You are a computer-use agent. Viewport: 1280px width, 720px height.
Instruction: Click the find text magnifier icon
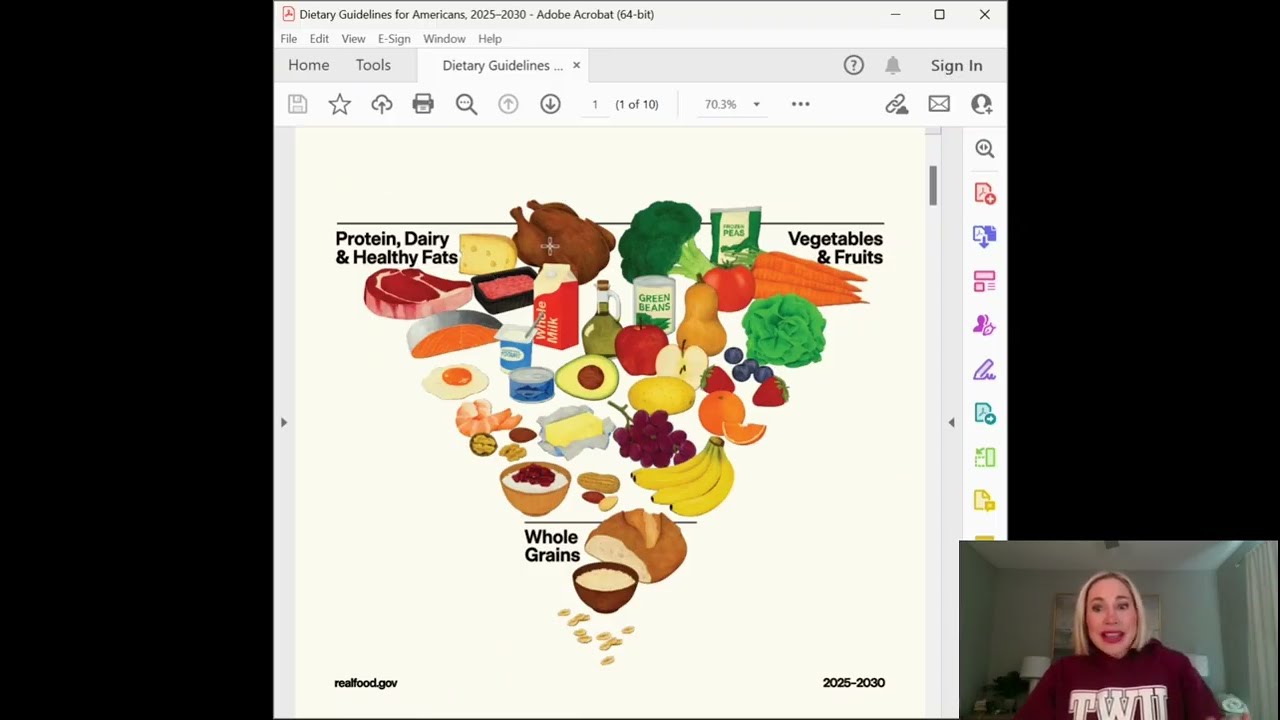click(x=466, y=104)
